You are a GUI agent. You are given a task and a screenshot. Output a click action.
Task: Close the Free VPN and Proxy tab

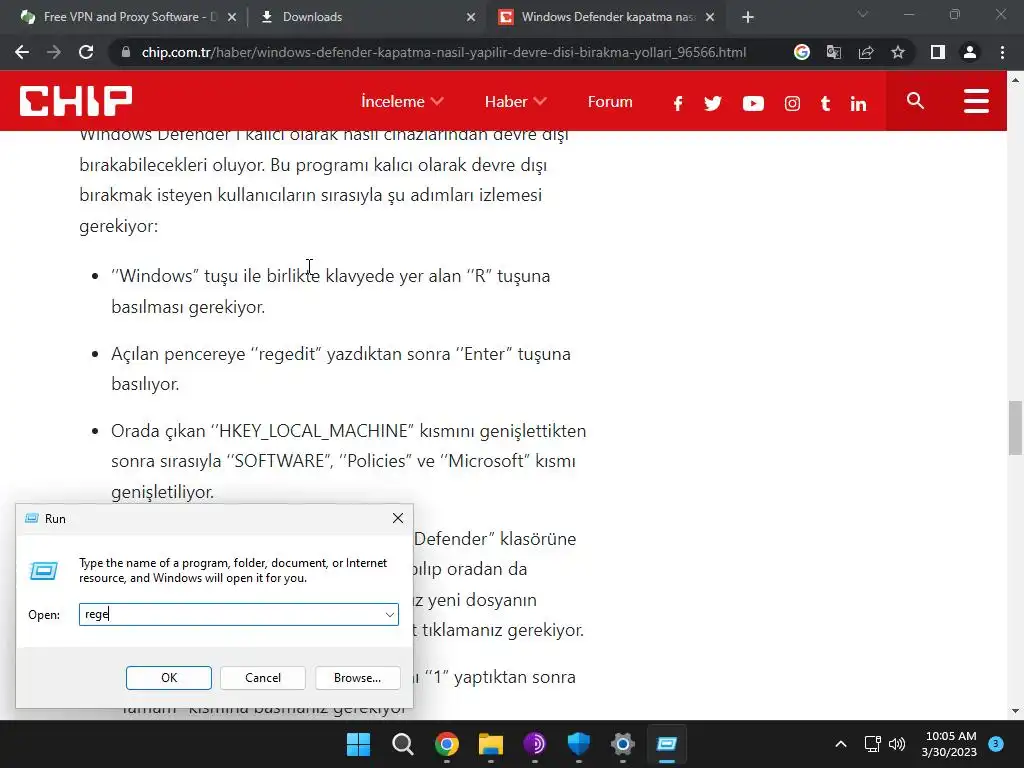(232, 17)
